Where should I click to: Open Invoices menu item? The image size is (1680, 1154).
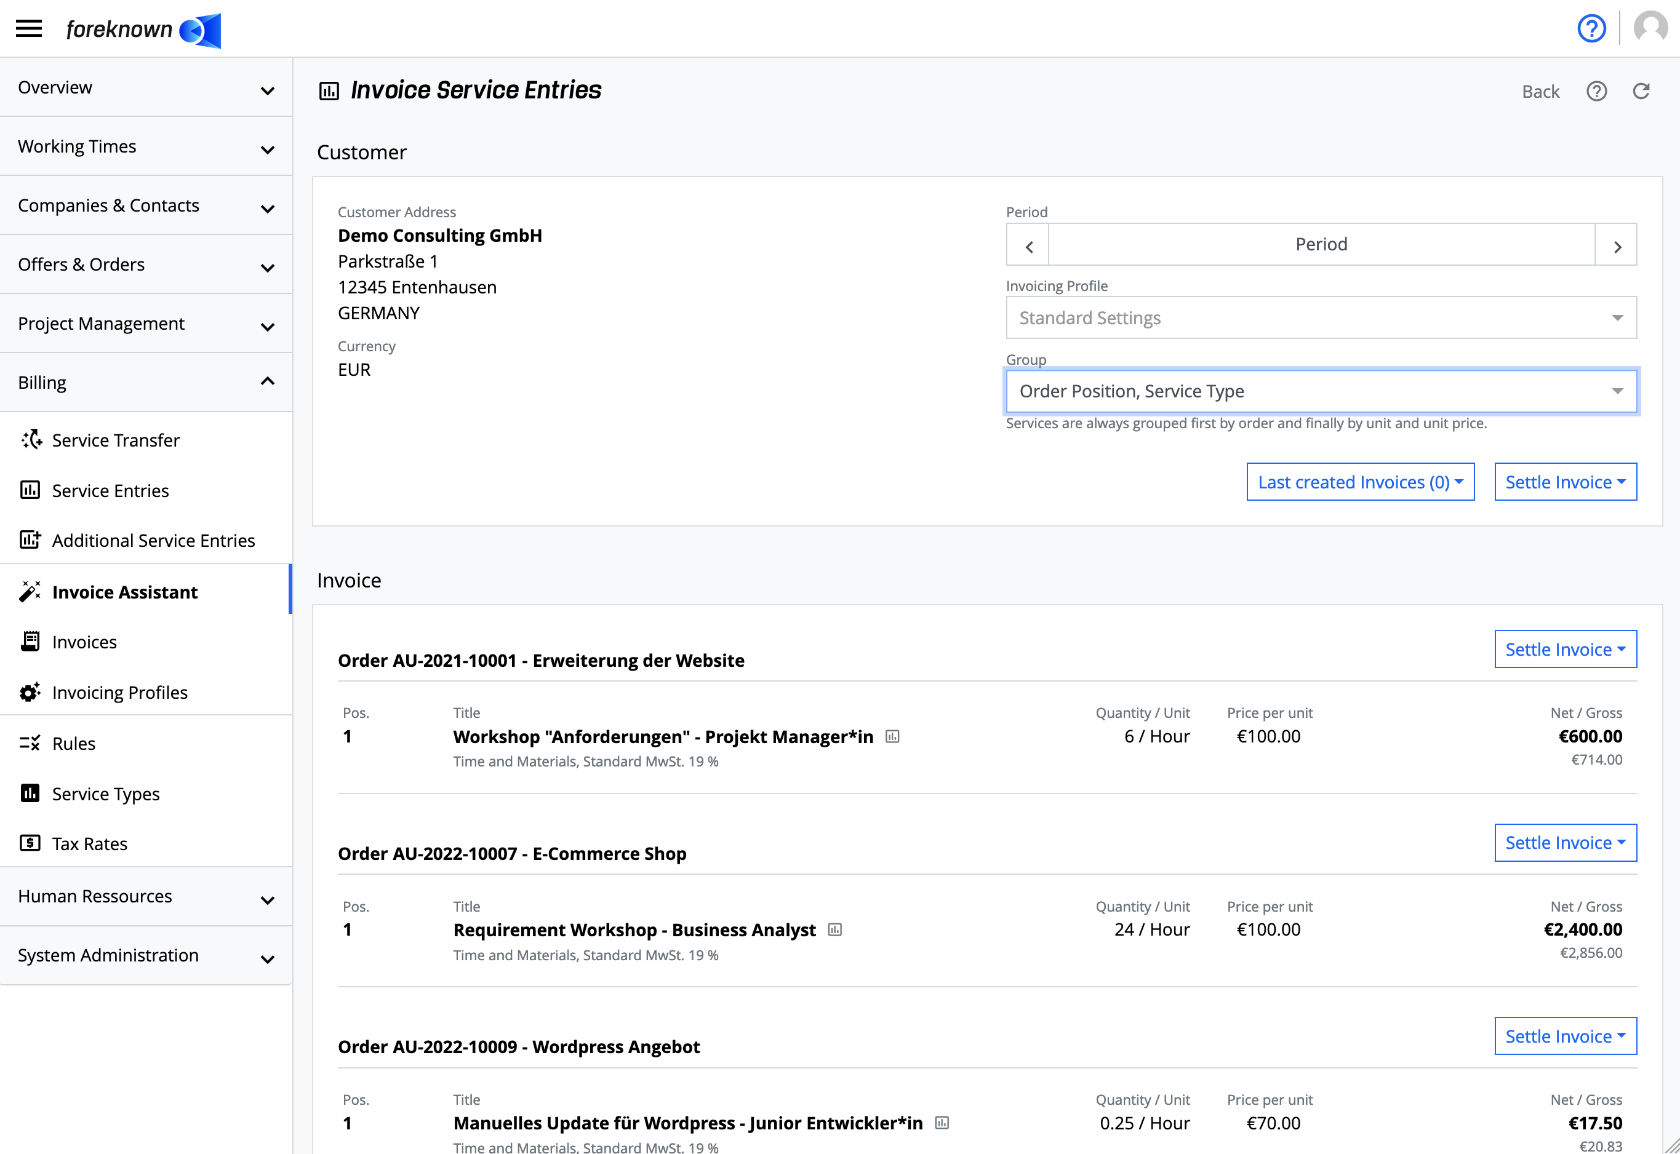[146, 642]
